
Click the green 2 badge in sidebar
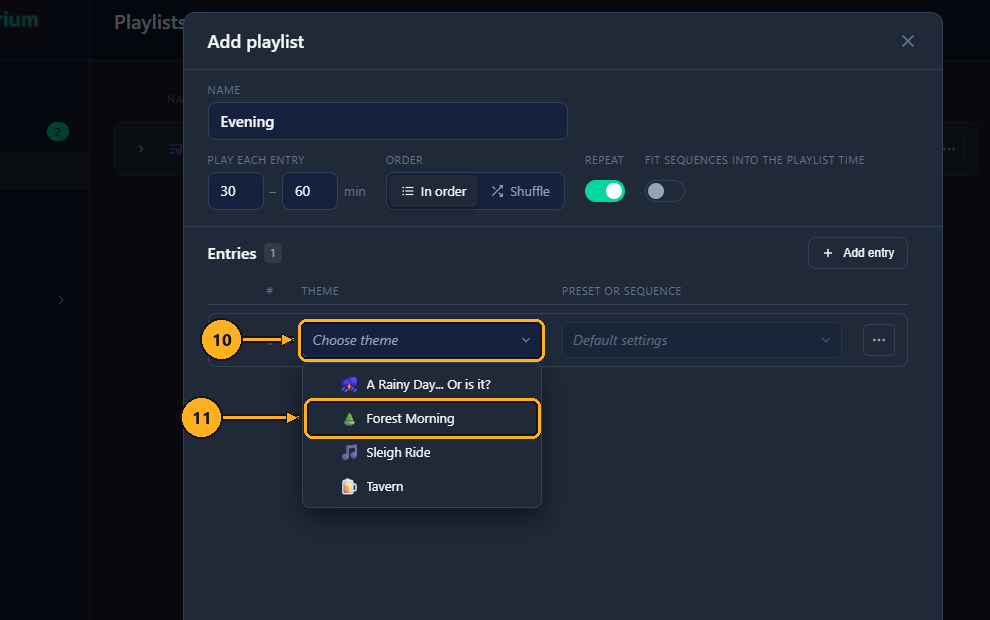(x=57, y=131)
